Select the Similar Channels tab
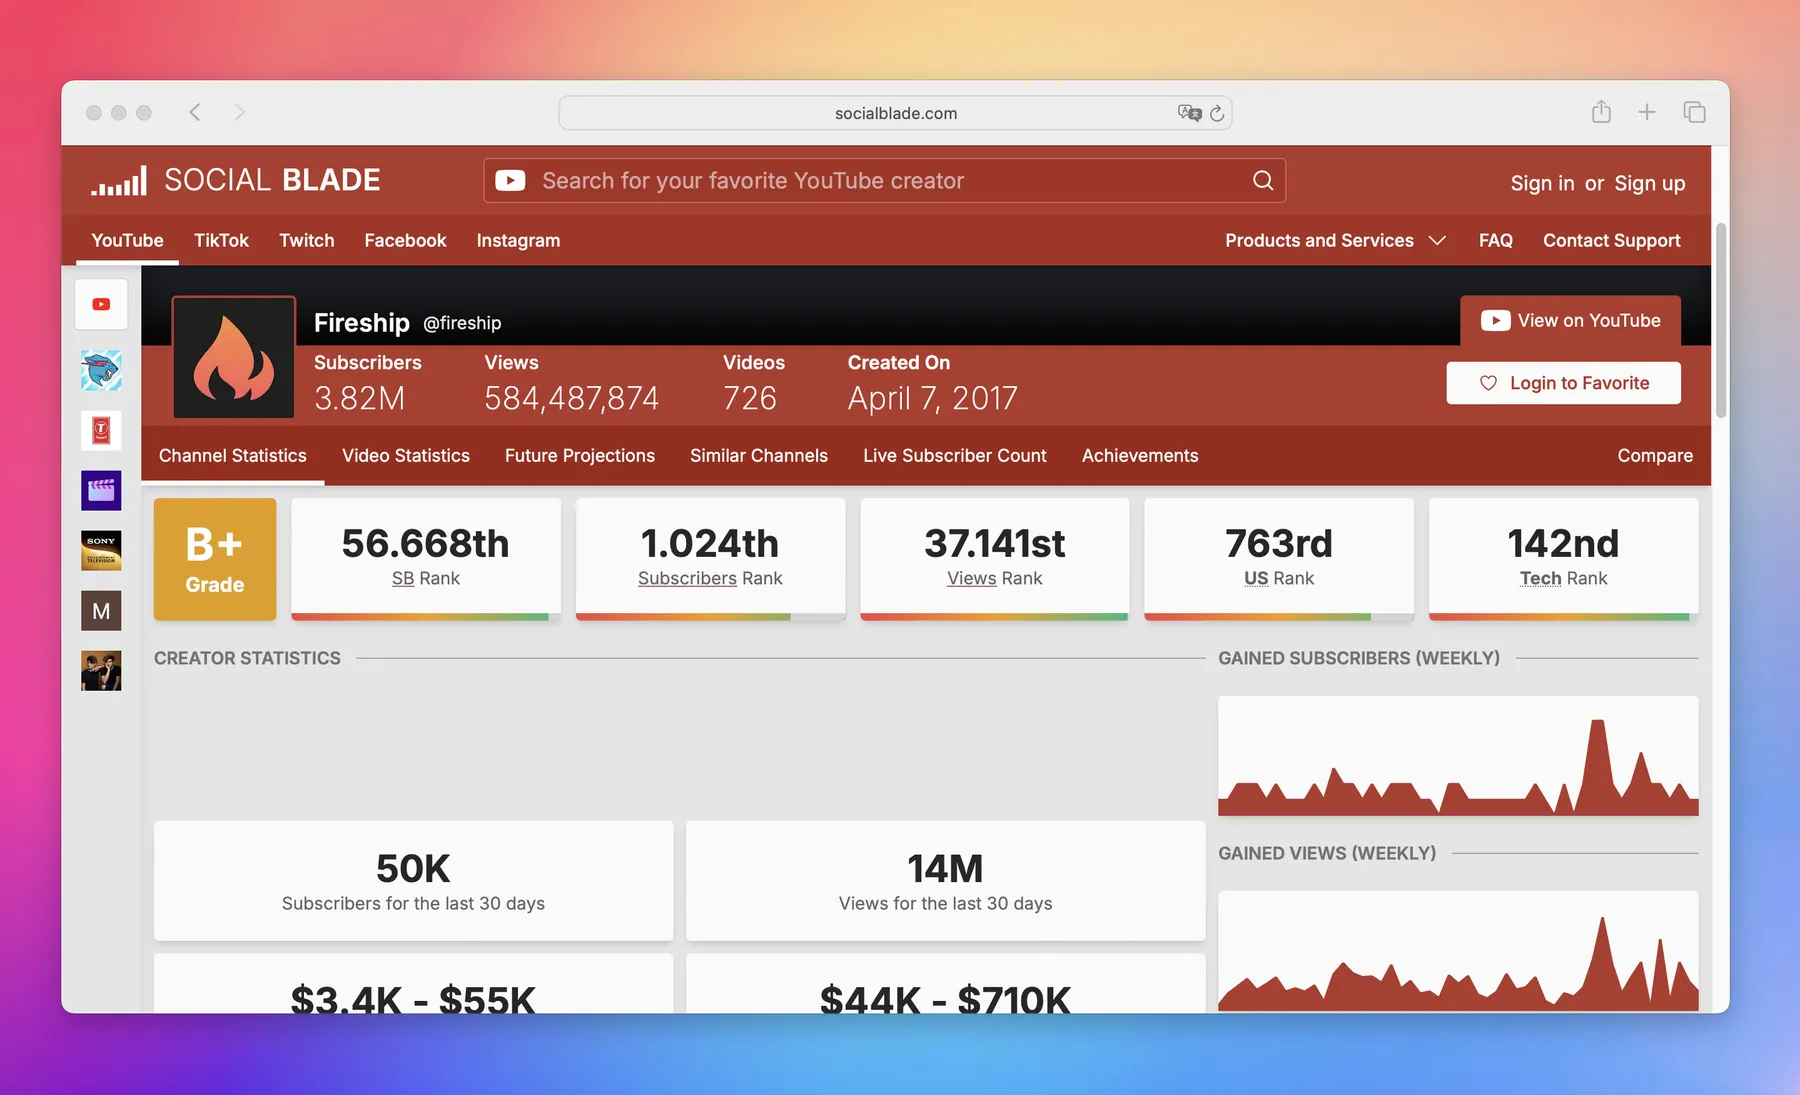This screenshot has height=1095, width=1800. pyautogui.click(x=758, y=456)
